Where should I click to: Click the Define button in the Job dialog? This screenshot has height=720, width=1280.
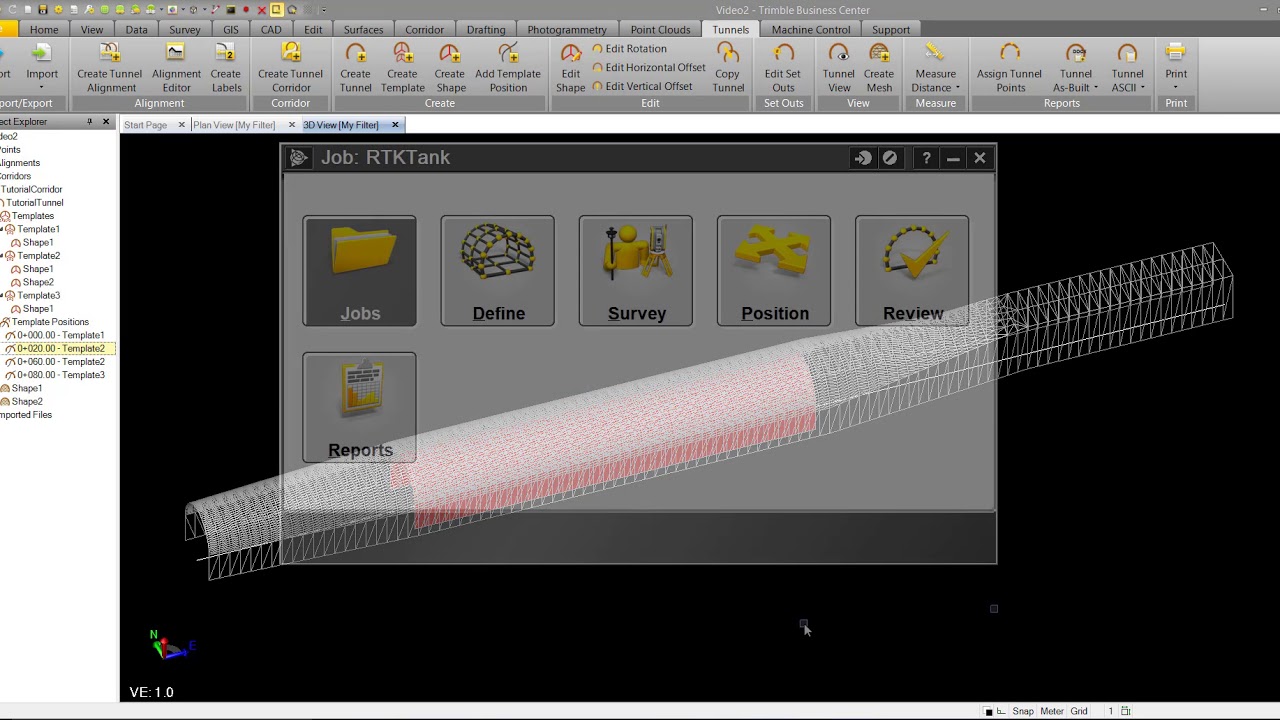(x=497, y=271)
